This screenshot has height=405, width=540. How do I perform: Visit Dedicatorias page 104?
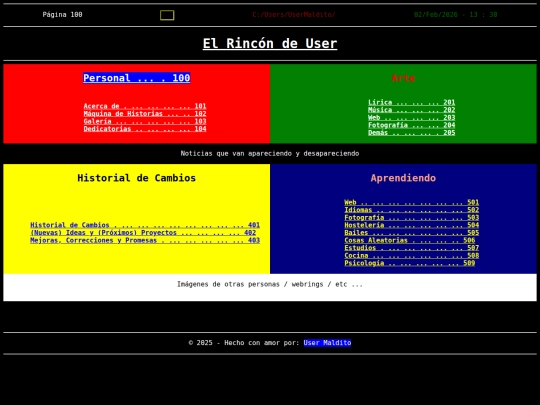point(145,129)
